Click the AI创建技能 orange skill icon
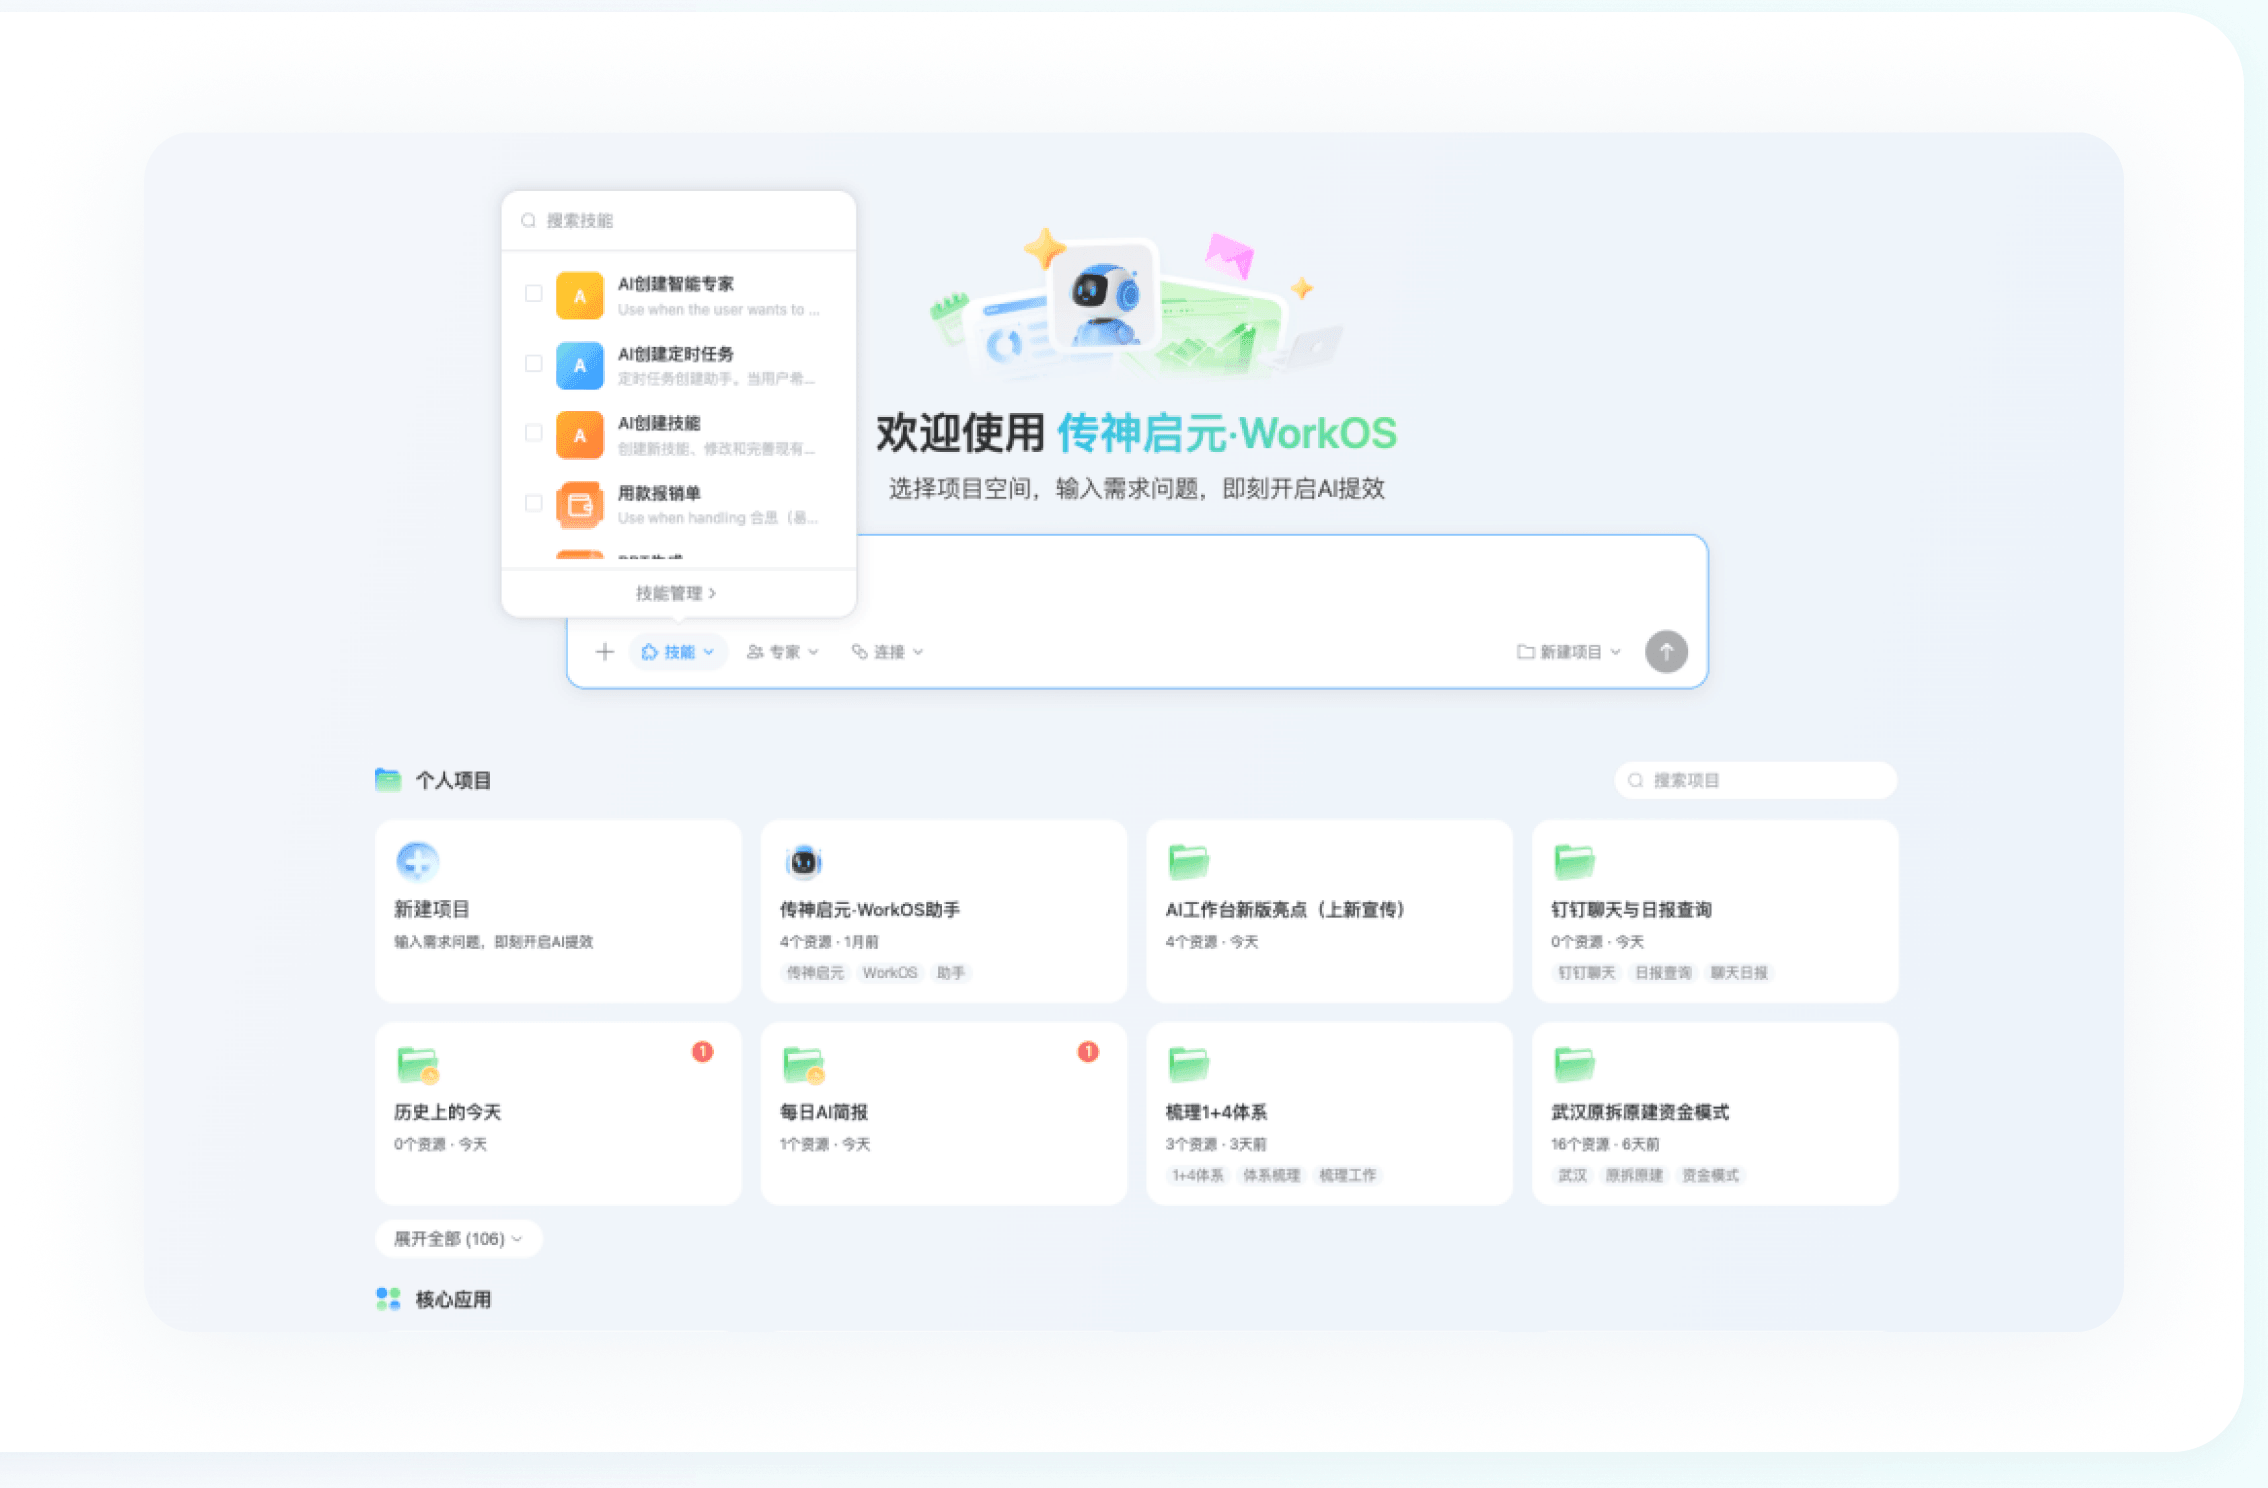The image size is (2268, 1488). 580,435
